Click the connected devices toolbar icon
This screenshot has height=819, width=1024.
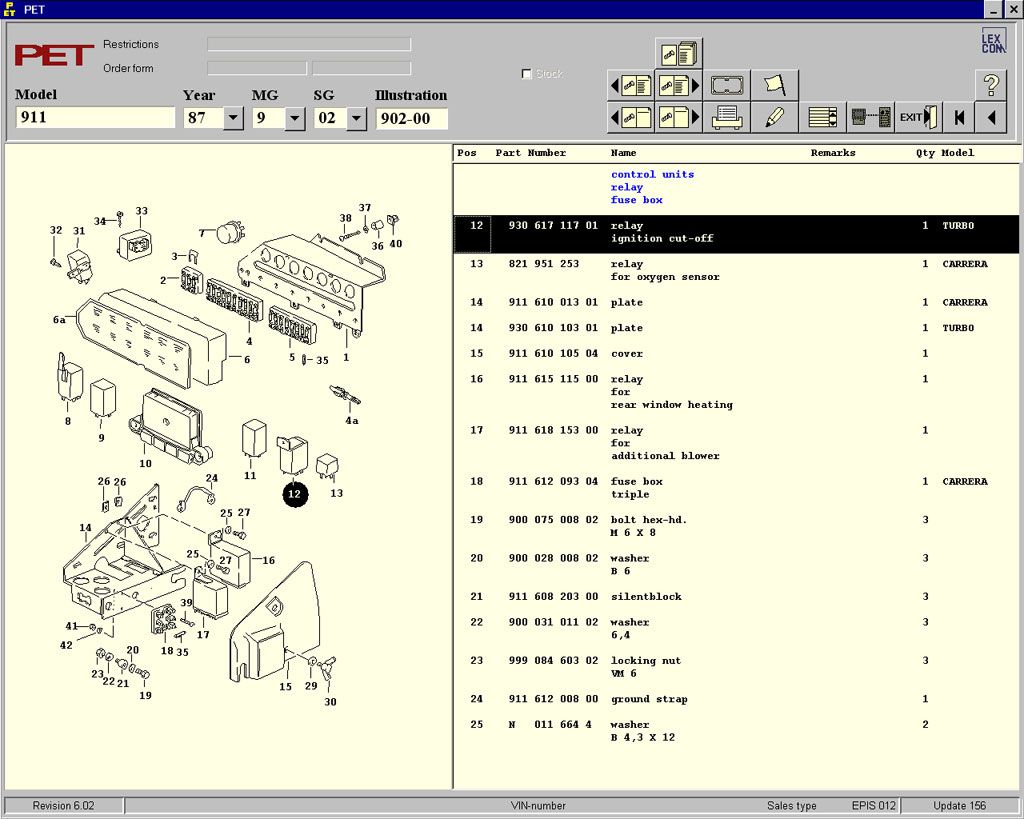(870, 117)
